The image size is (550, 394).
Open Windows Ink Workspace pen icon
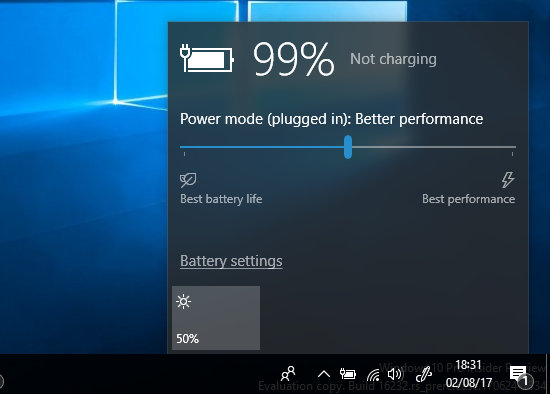tap(423, 374)
